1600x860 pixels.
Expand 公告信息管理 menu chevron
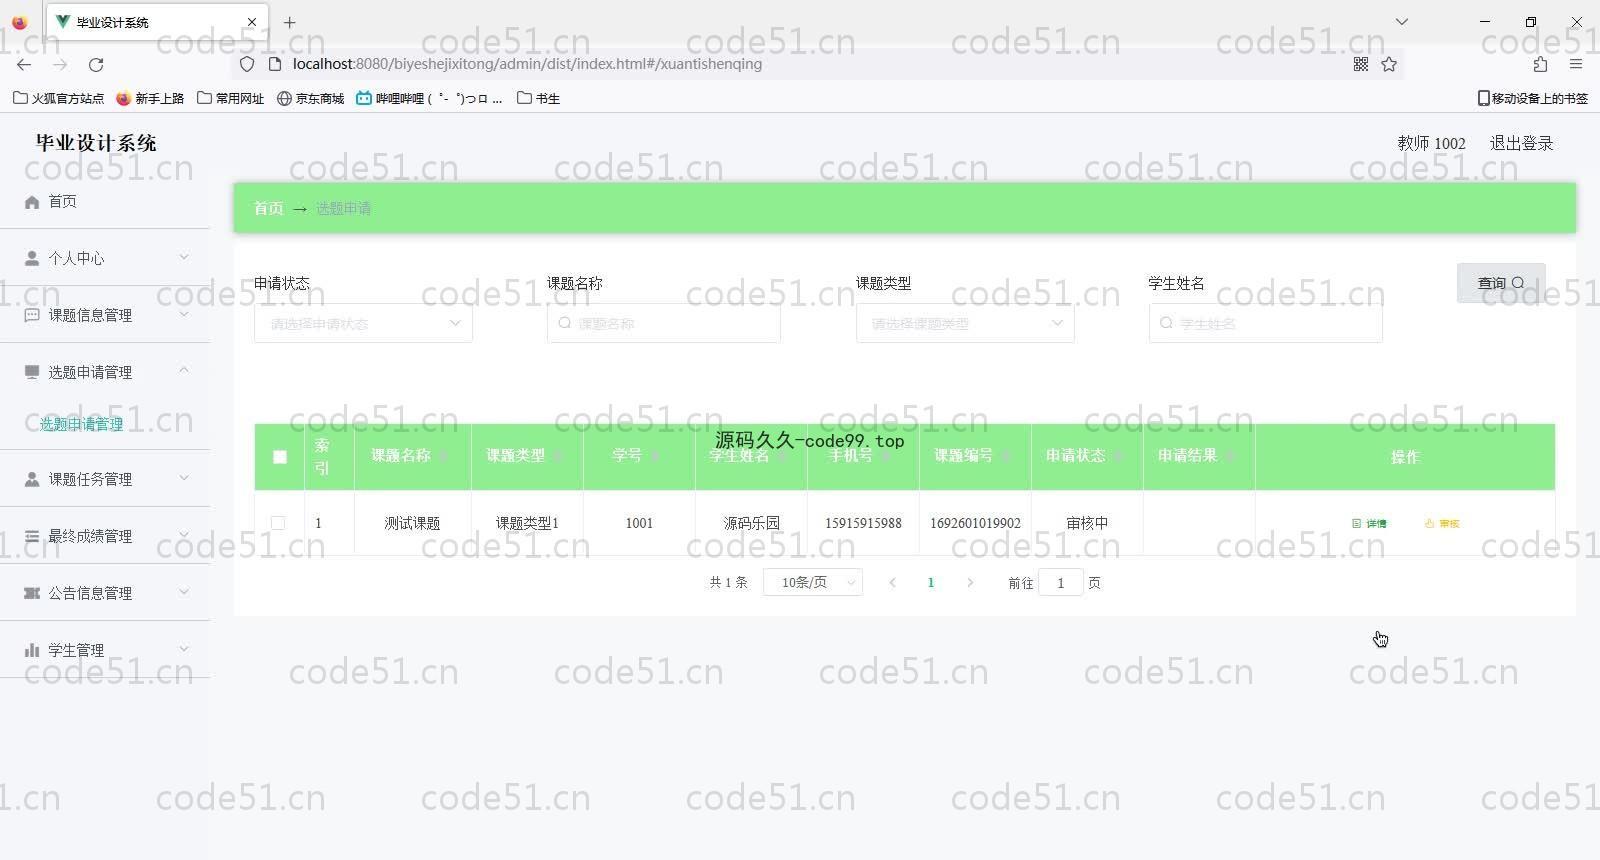point(184,592)
